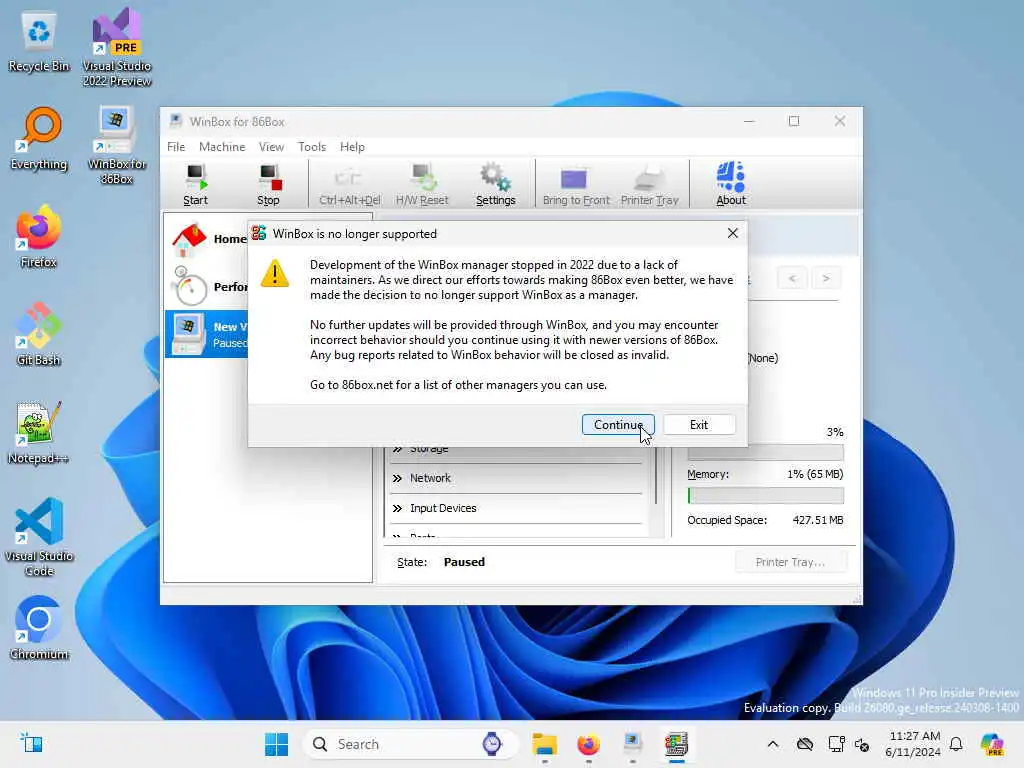The width and height of the screenshot is (1024, 768).
Task: Open the File menu
Action: pos(176,147)
